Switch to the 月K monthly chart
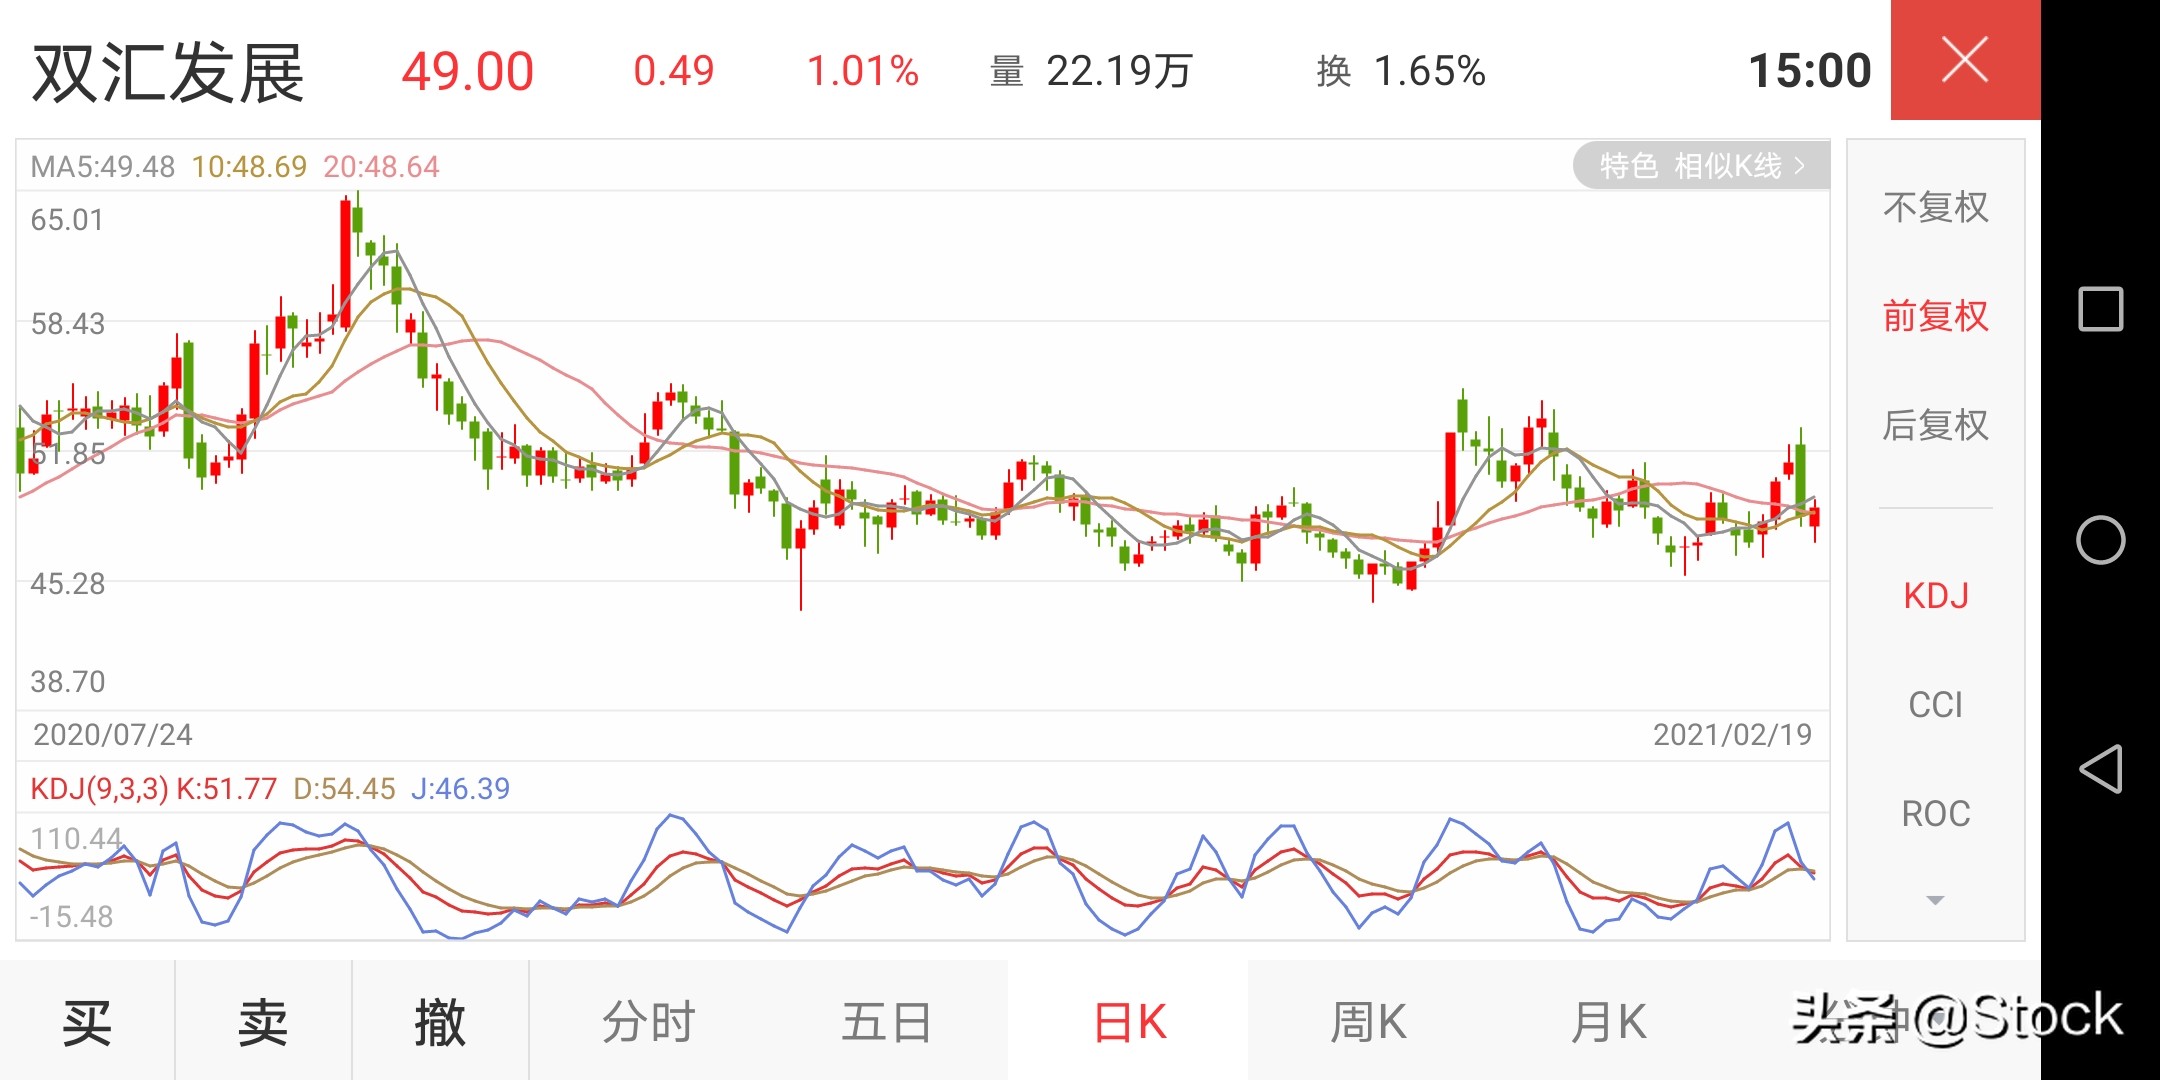Viewport: 2160px width, 1080px height. pyautogui.click(x=1605, y=1022)
